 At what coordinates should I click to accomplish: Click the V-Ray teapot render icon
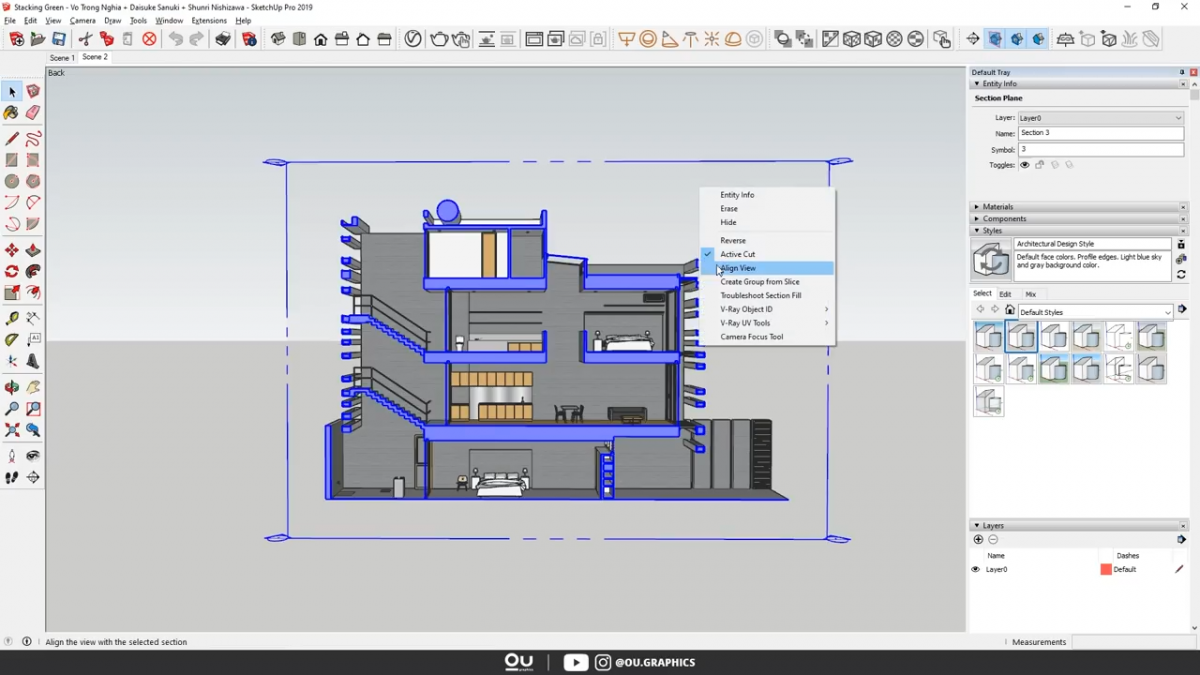437,39
